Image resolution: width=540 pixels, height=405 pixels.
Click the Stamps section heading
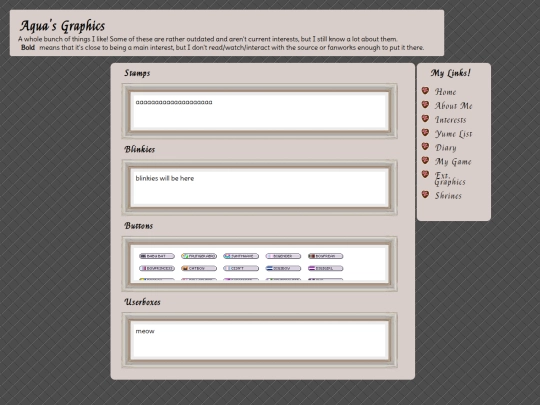tap(137, 73)
